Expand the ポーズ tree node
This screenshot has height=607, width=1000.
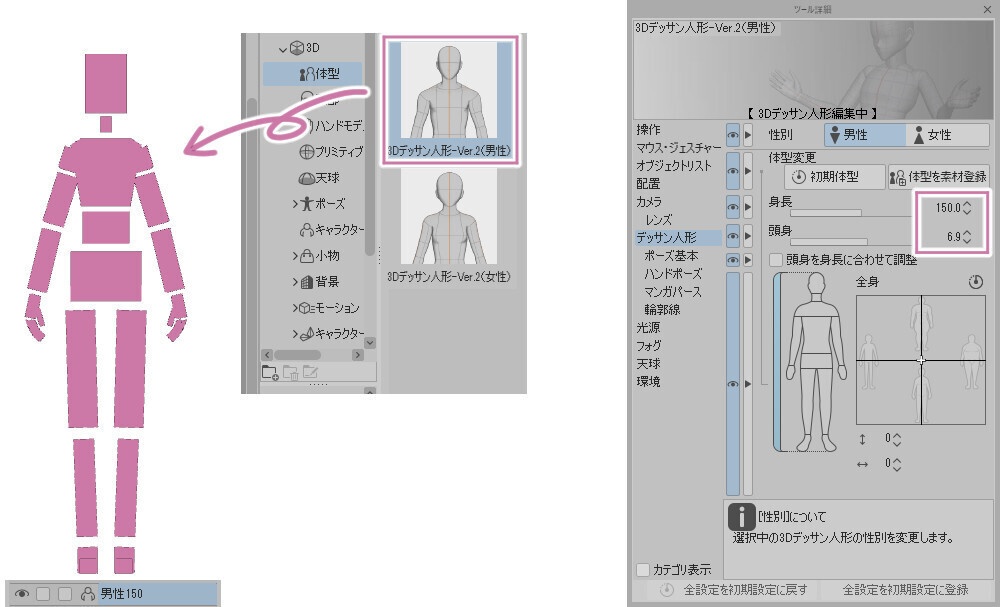point(295,204)
